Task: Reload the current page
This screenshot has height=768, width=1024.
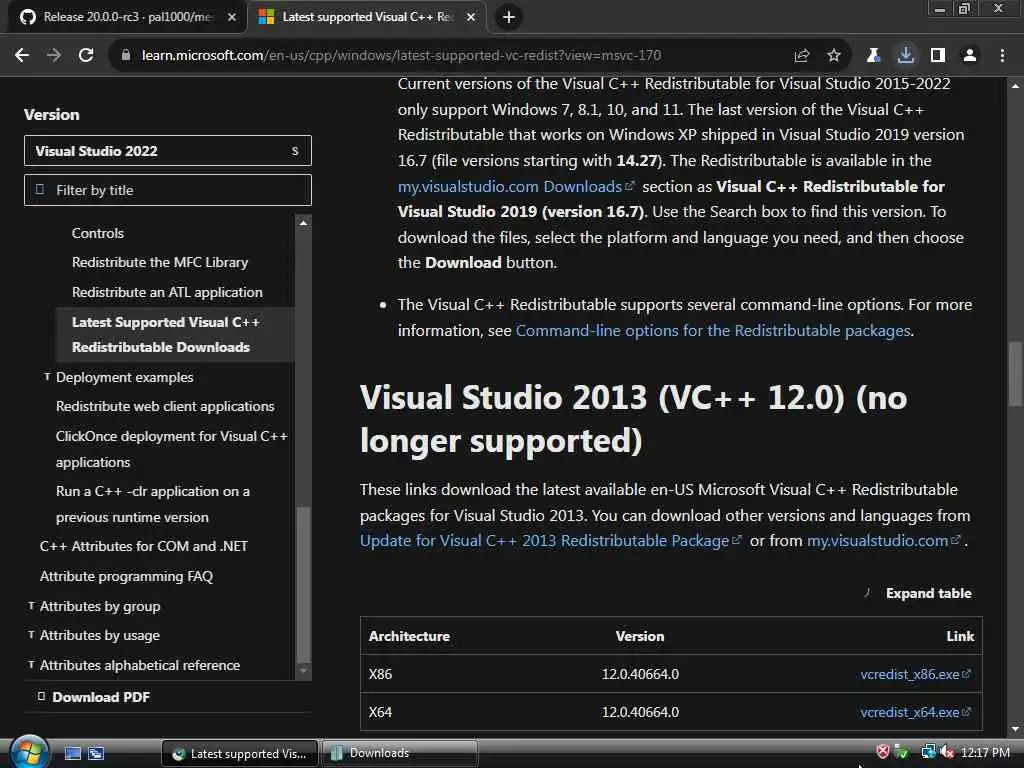Action: pos(86,56)
